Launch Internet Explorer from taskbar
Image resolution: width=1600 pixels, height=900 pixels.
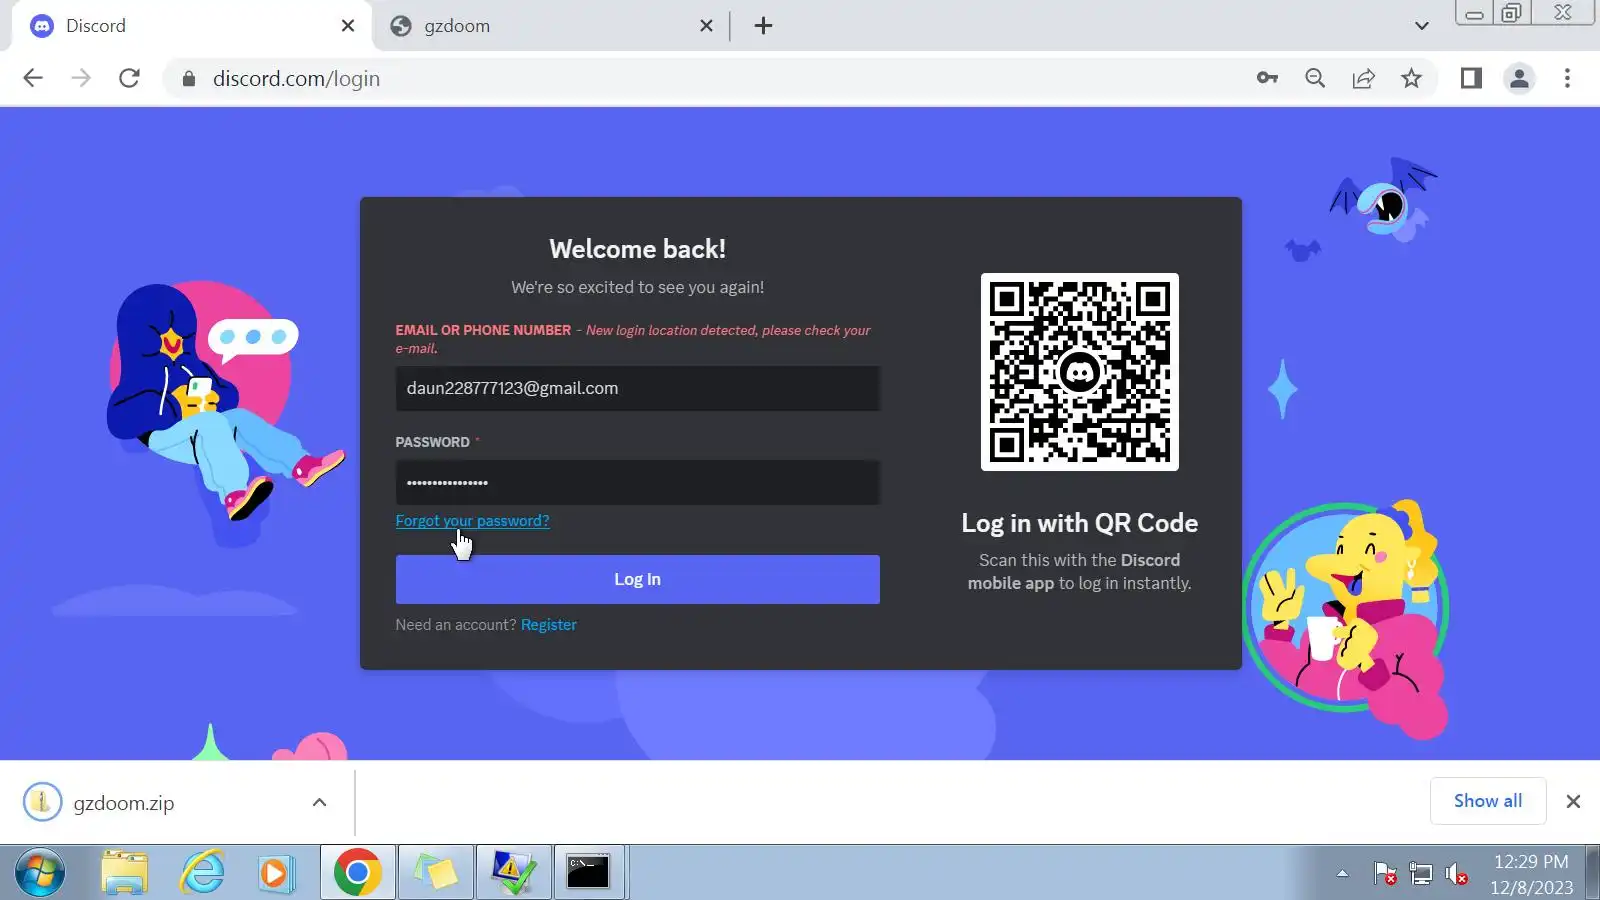click(x=203, y=873)
